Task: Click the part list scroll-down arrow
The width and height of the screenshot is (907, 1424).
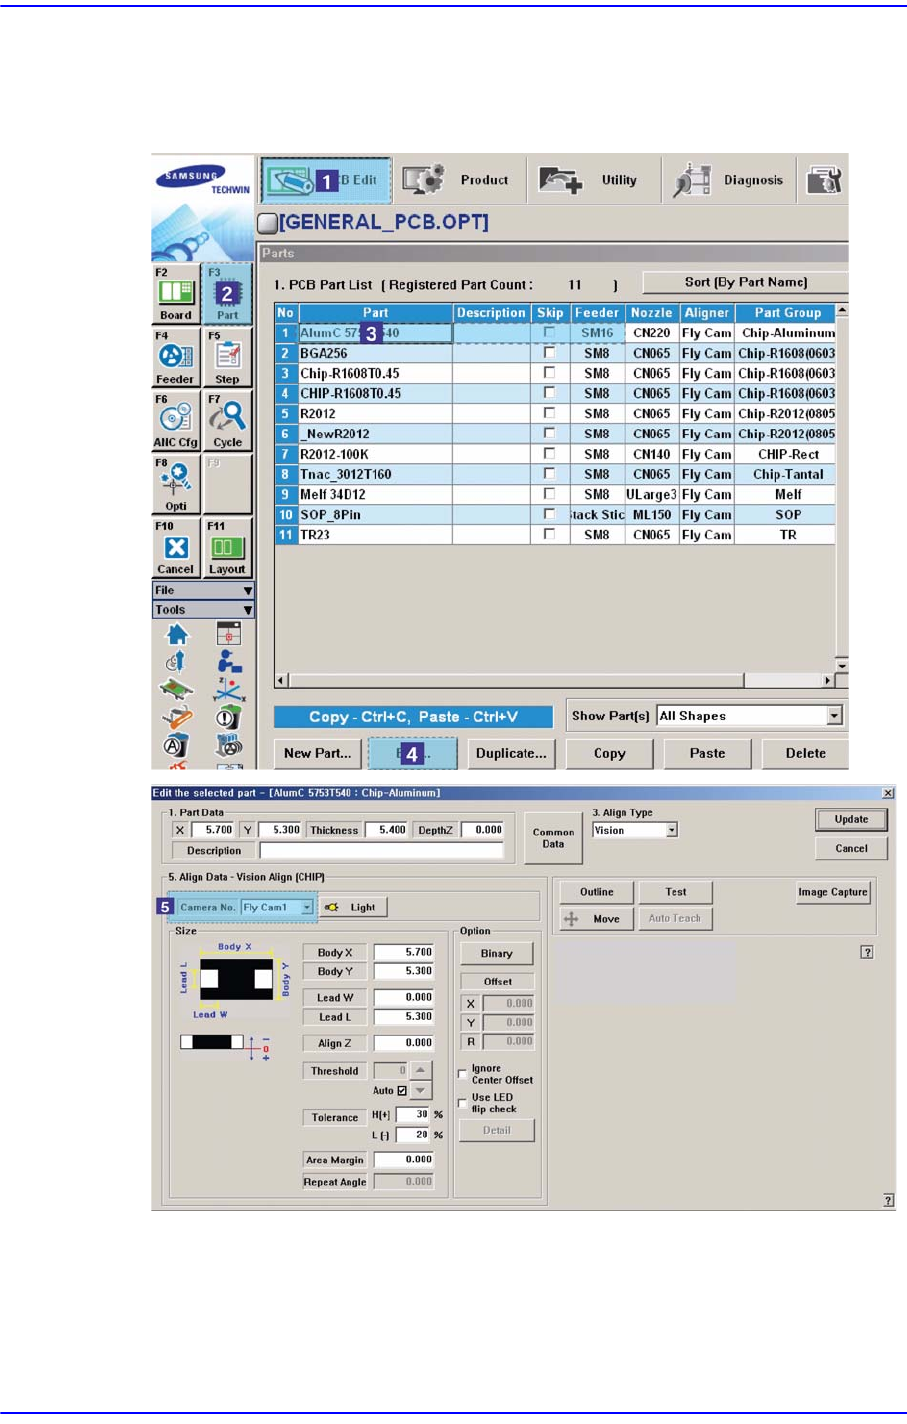Action: [842, 665]
